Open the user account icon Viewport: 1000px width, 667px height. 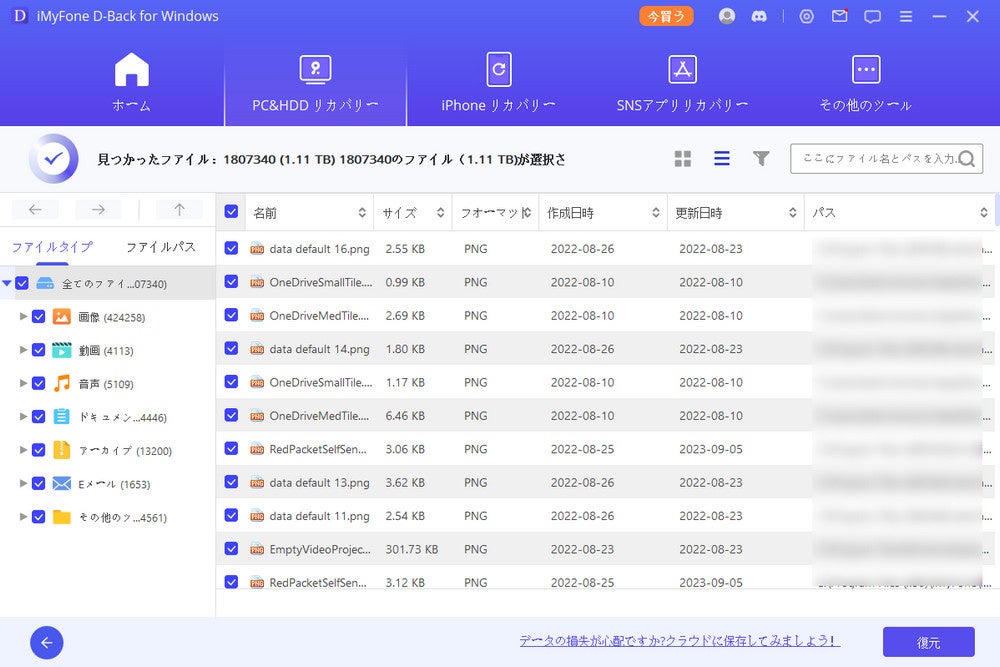727,16
